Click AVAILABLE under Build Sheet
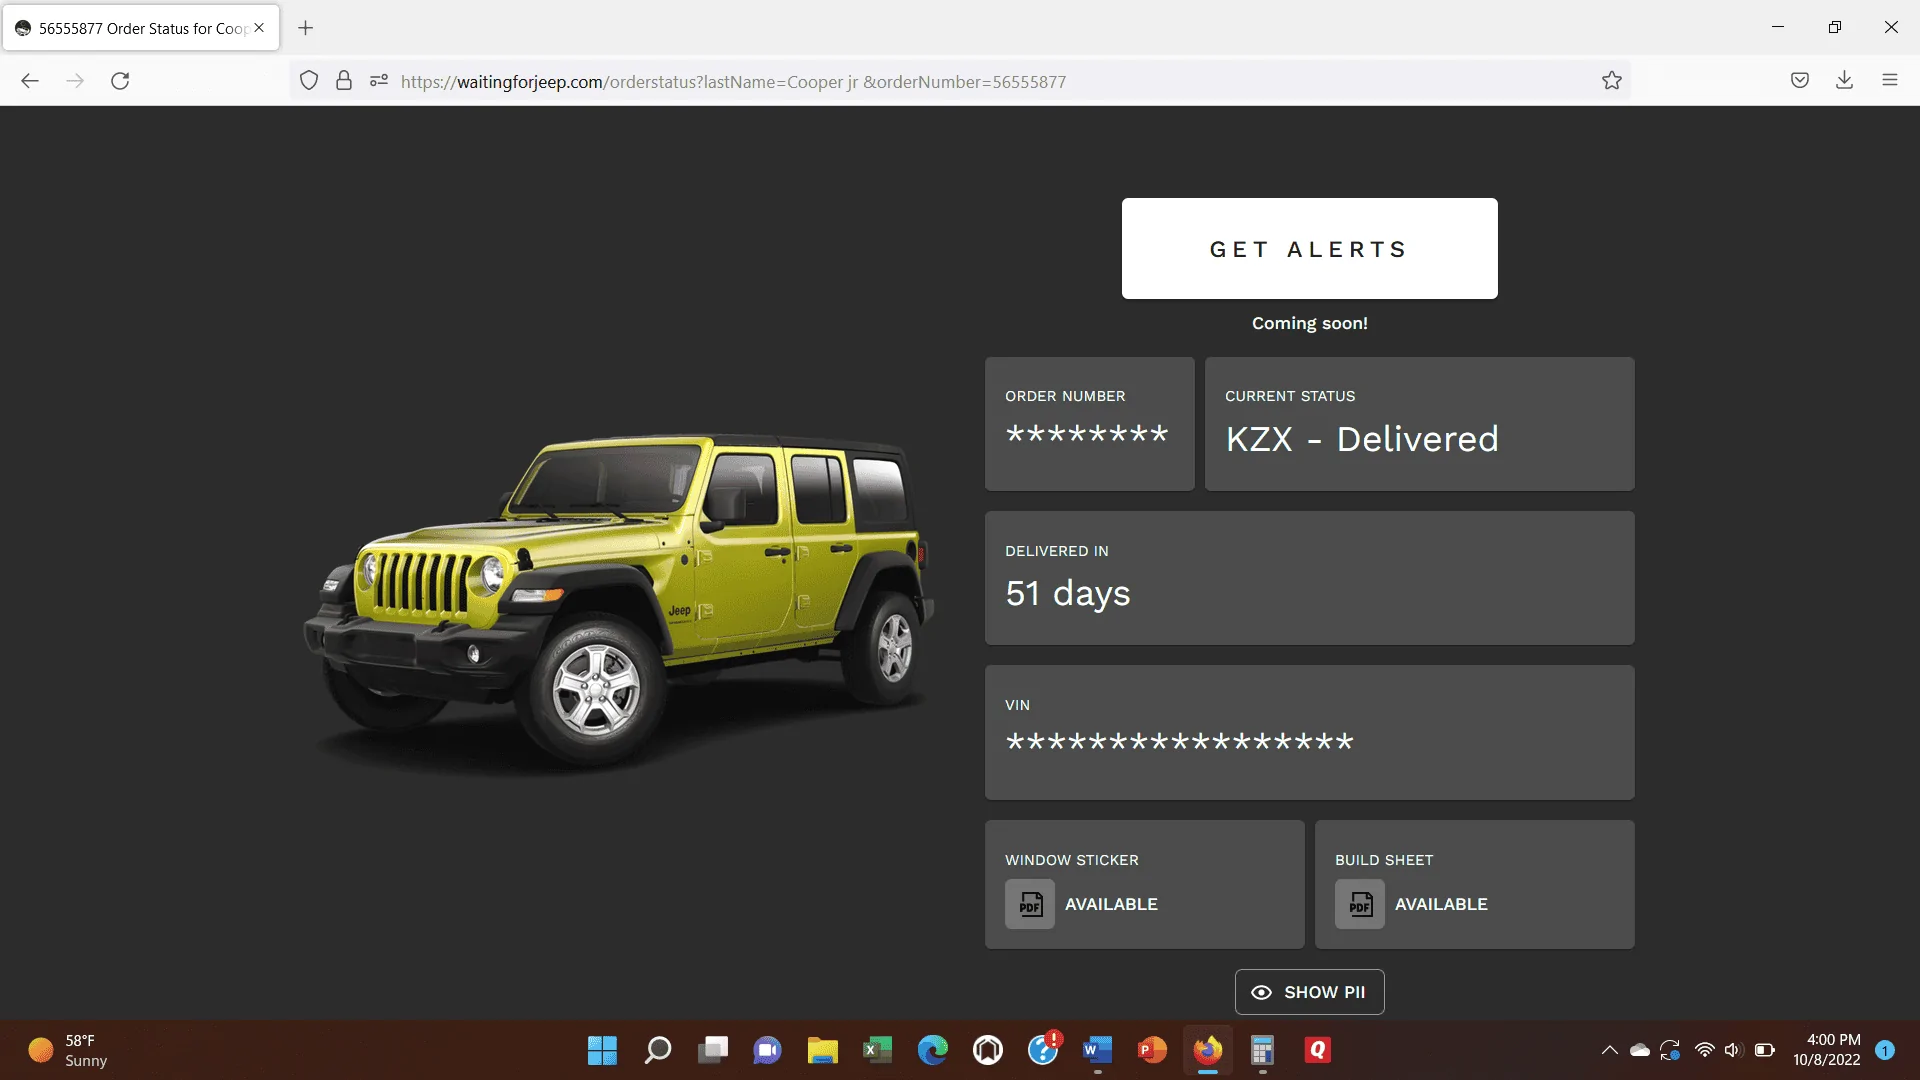The image size is (1920, 1080). coord(1441,904)
